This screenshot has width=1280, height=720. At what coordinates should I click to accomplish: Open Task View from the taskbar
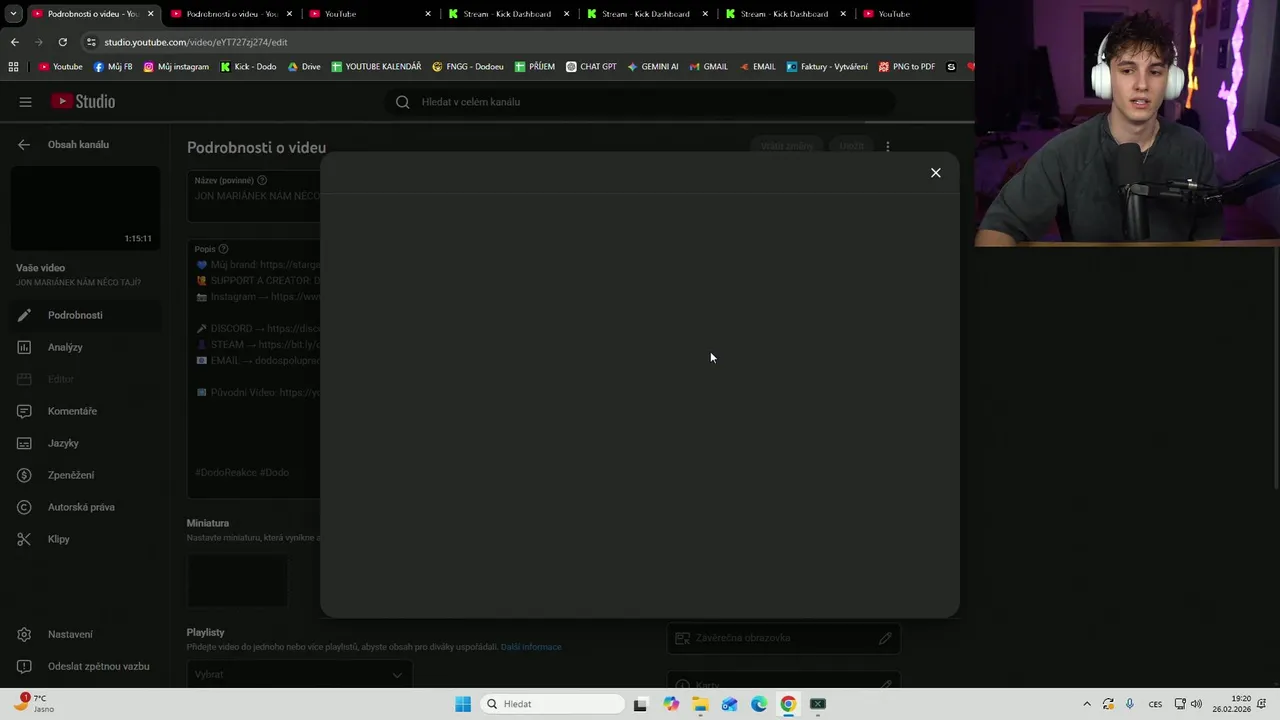pyautogui.click(x=640, y=704)
